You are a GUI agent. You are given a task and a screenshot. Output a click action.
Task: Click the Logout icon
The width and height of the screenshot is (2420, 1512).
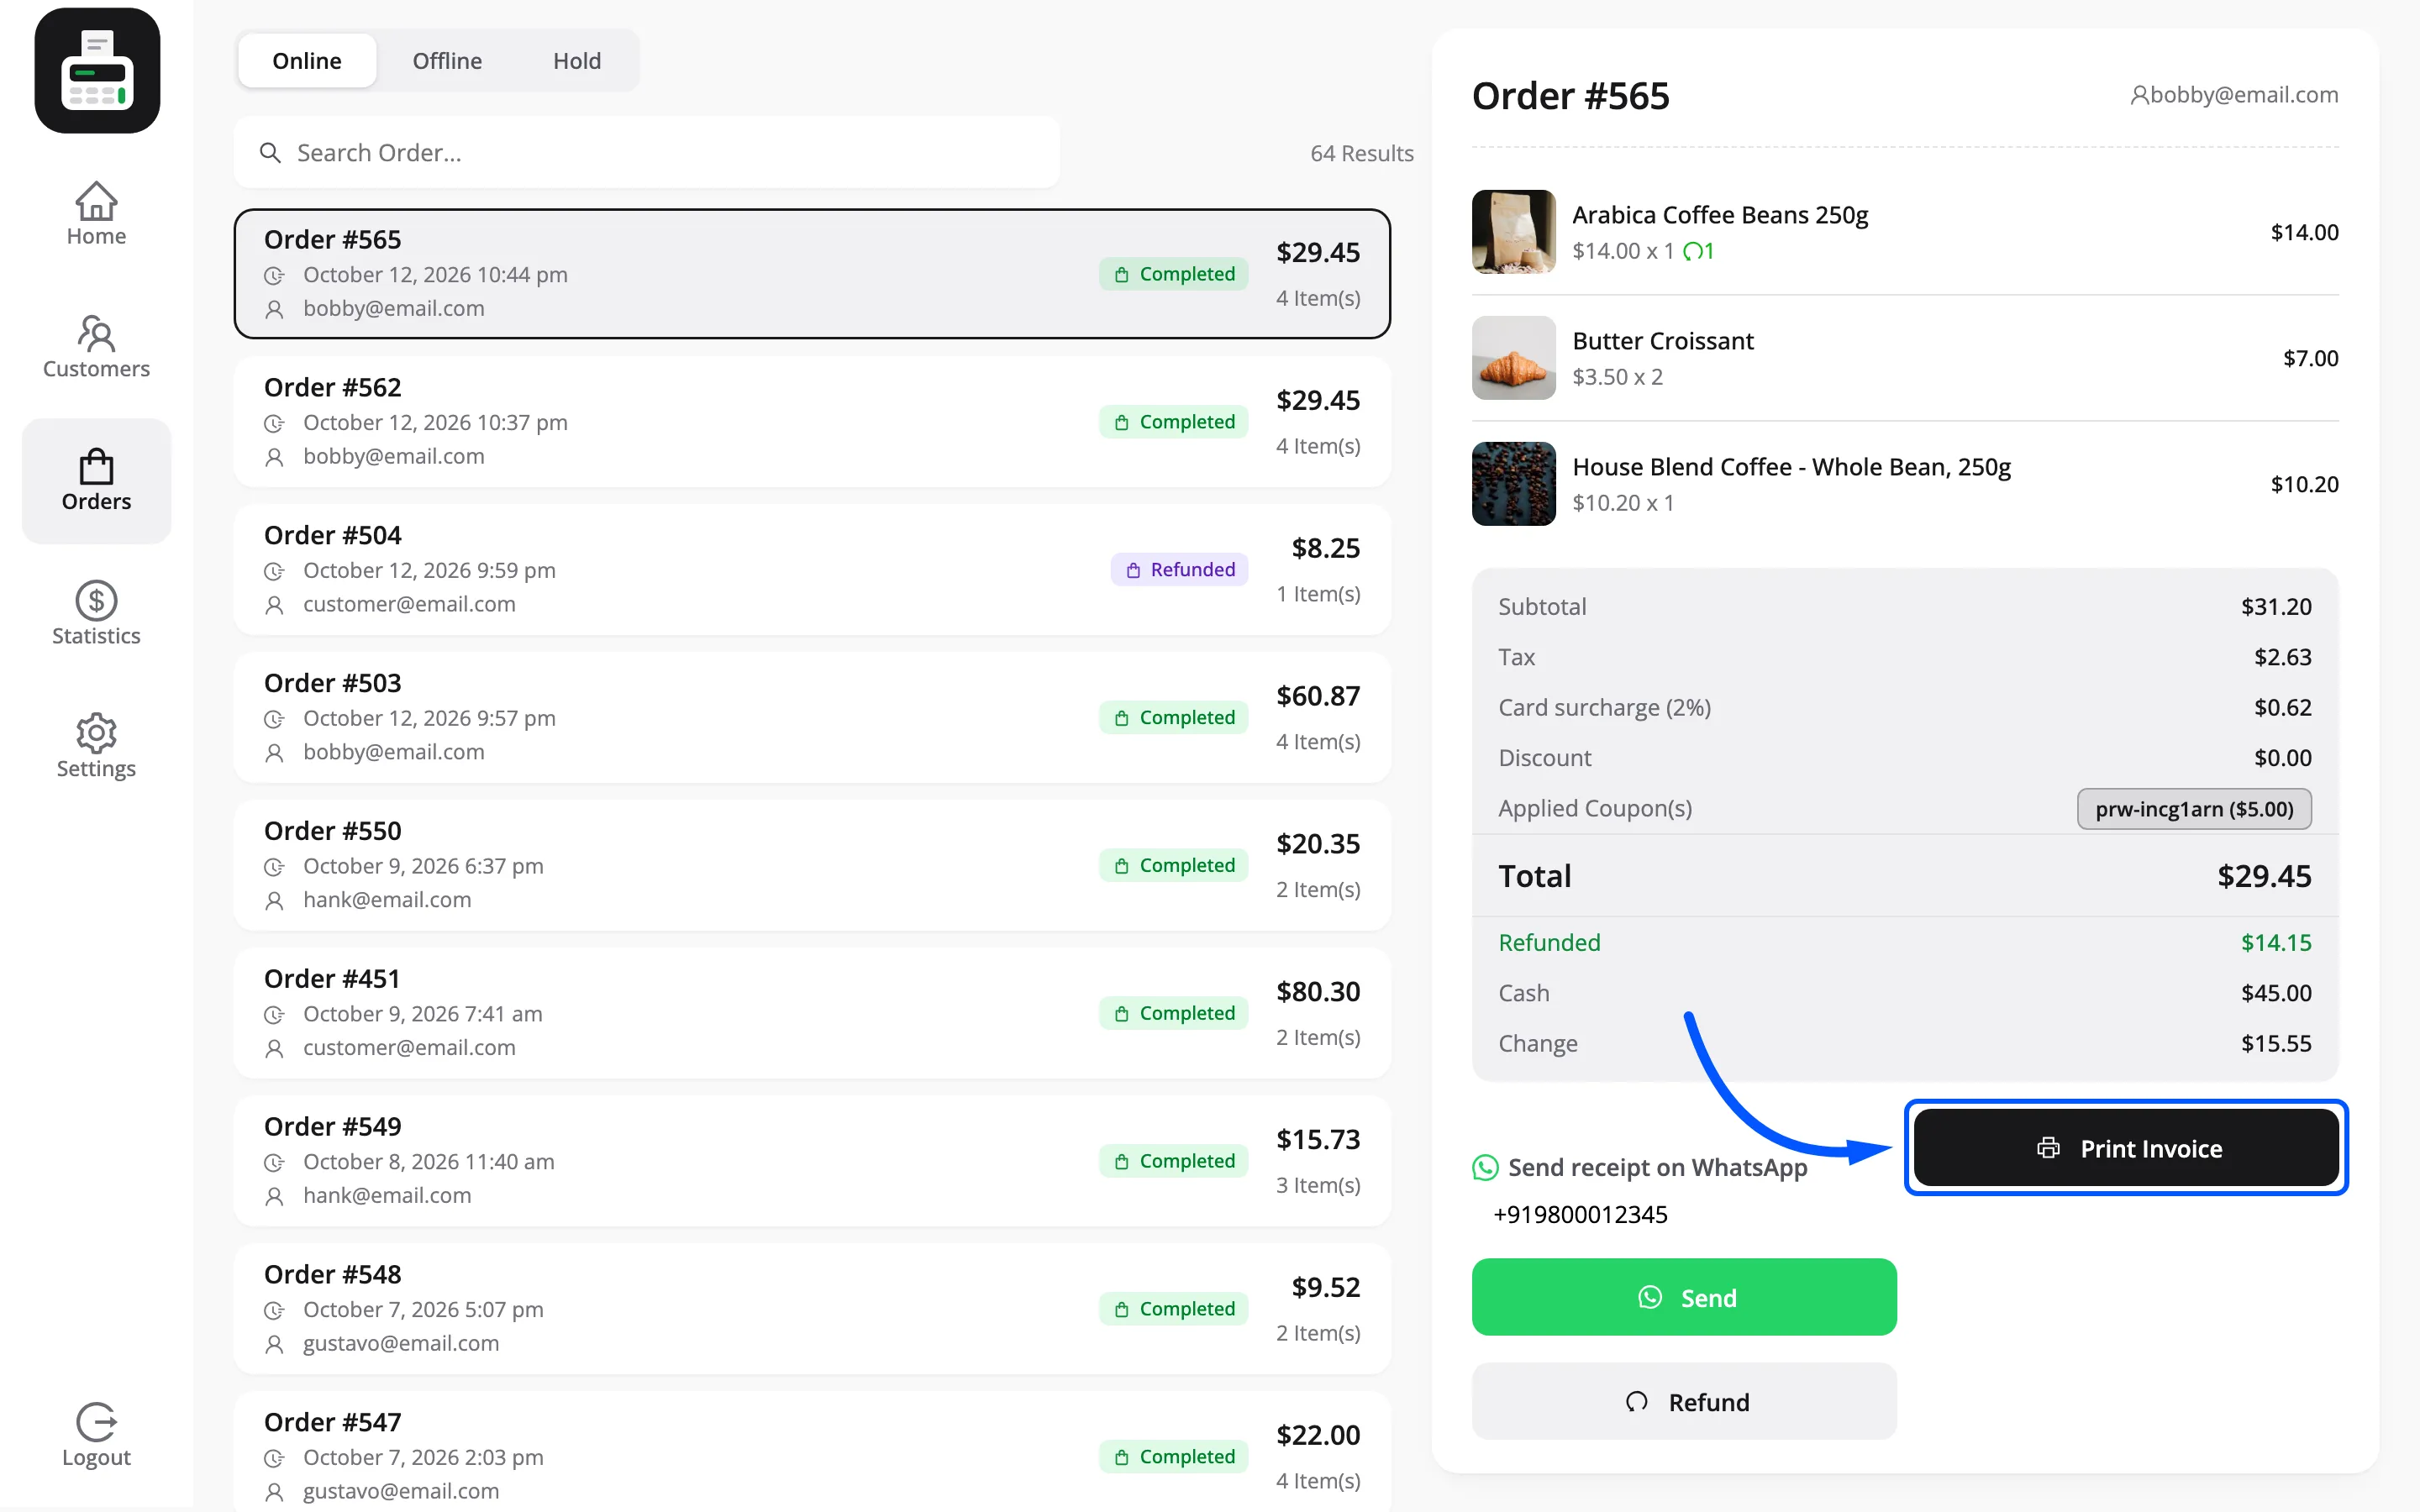(x=96, y=1422)
